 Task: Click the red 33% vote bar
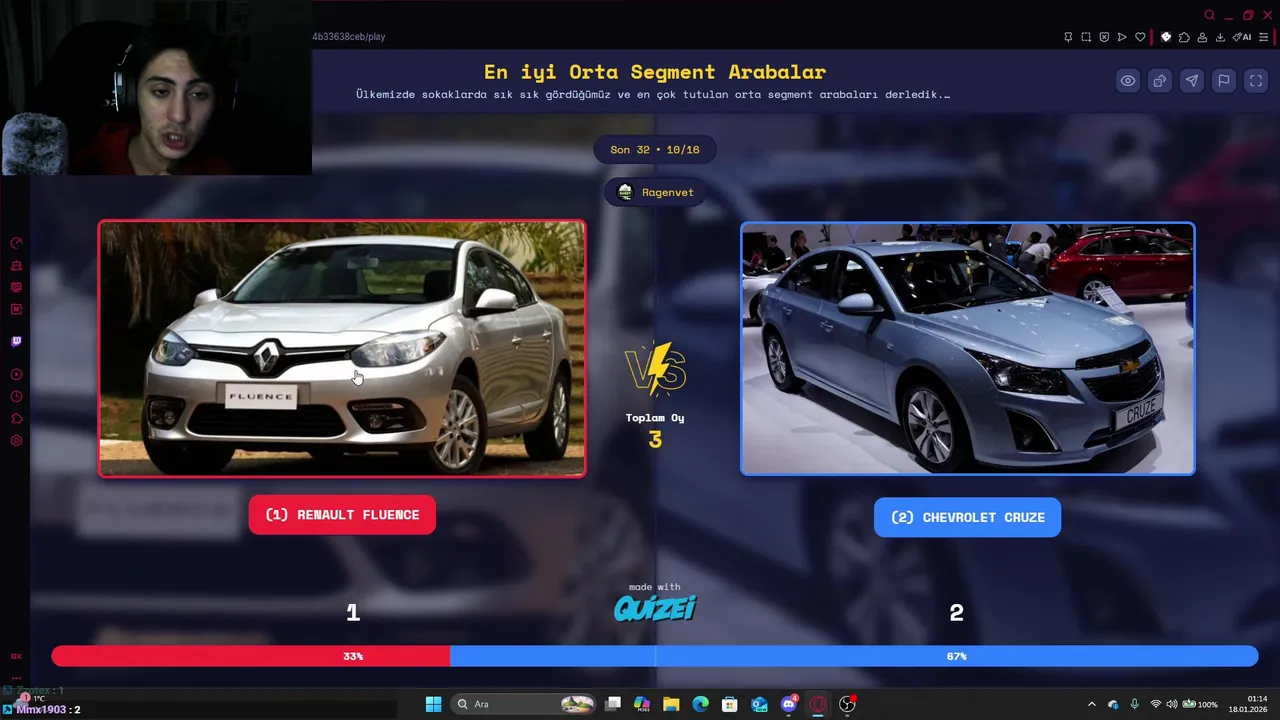(x=251, y=656)
